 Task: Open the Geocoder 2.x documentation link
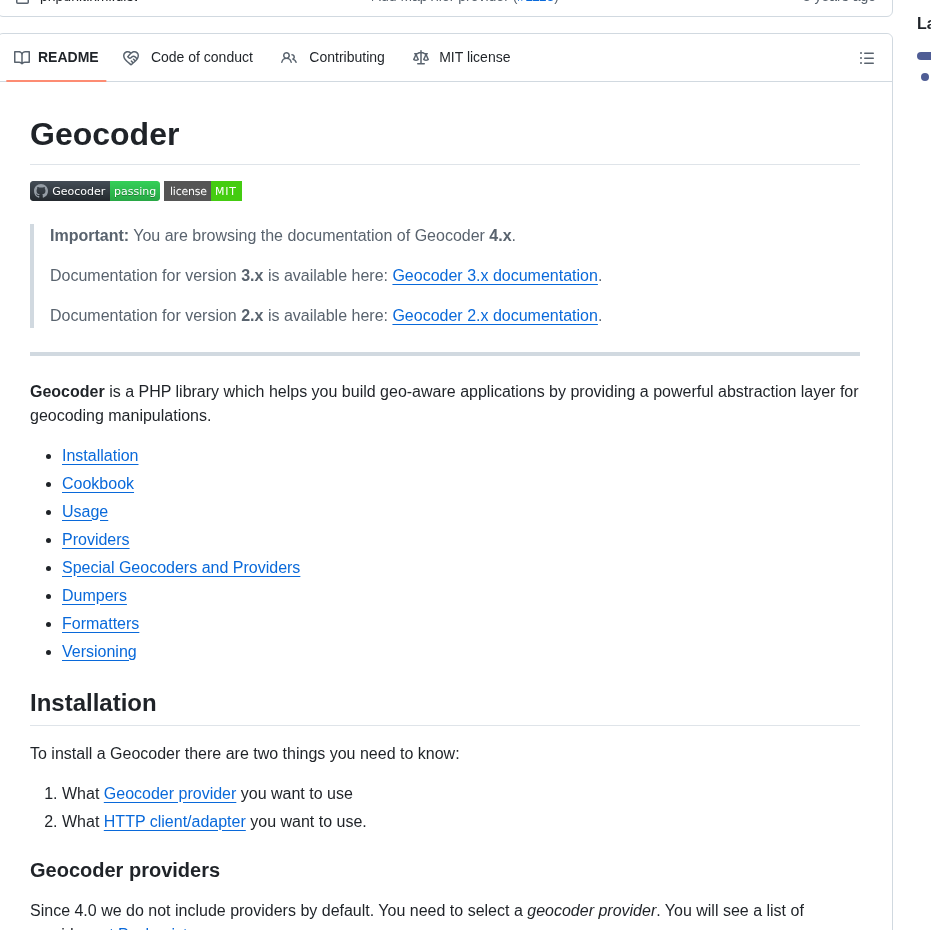(494, 315)
